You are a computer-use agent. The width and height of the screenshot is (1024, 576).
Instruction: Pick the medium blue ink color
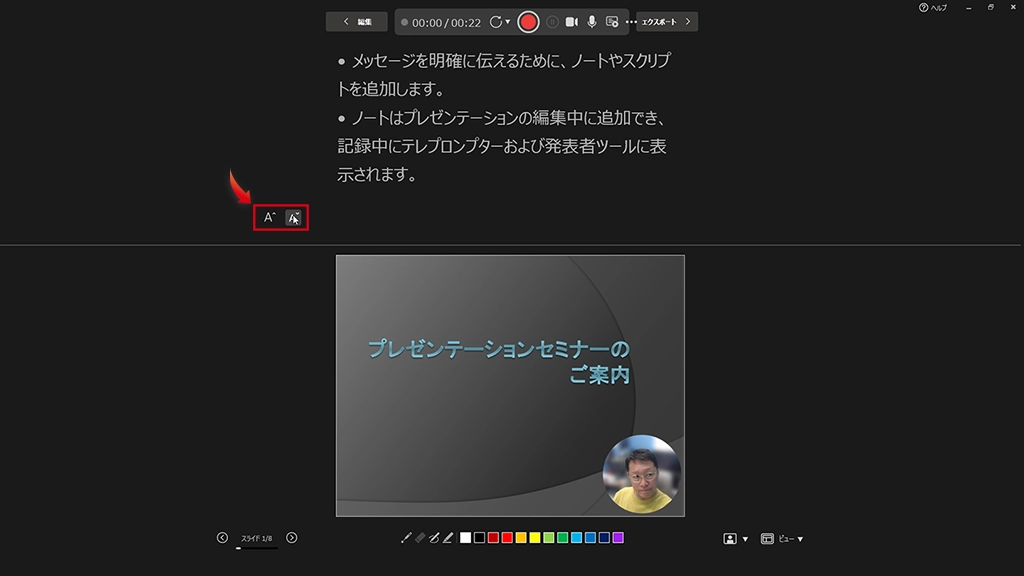tap(590, 537)
